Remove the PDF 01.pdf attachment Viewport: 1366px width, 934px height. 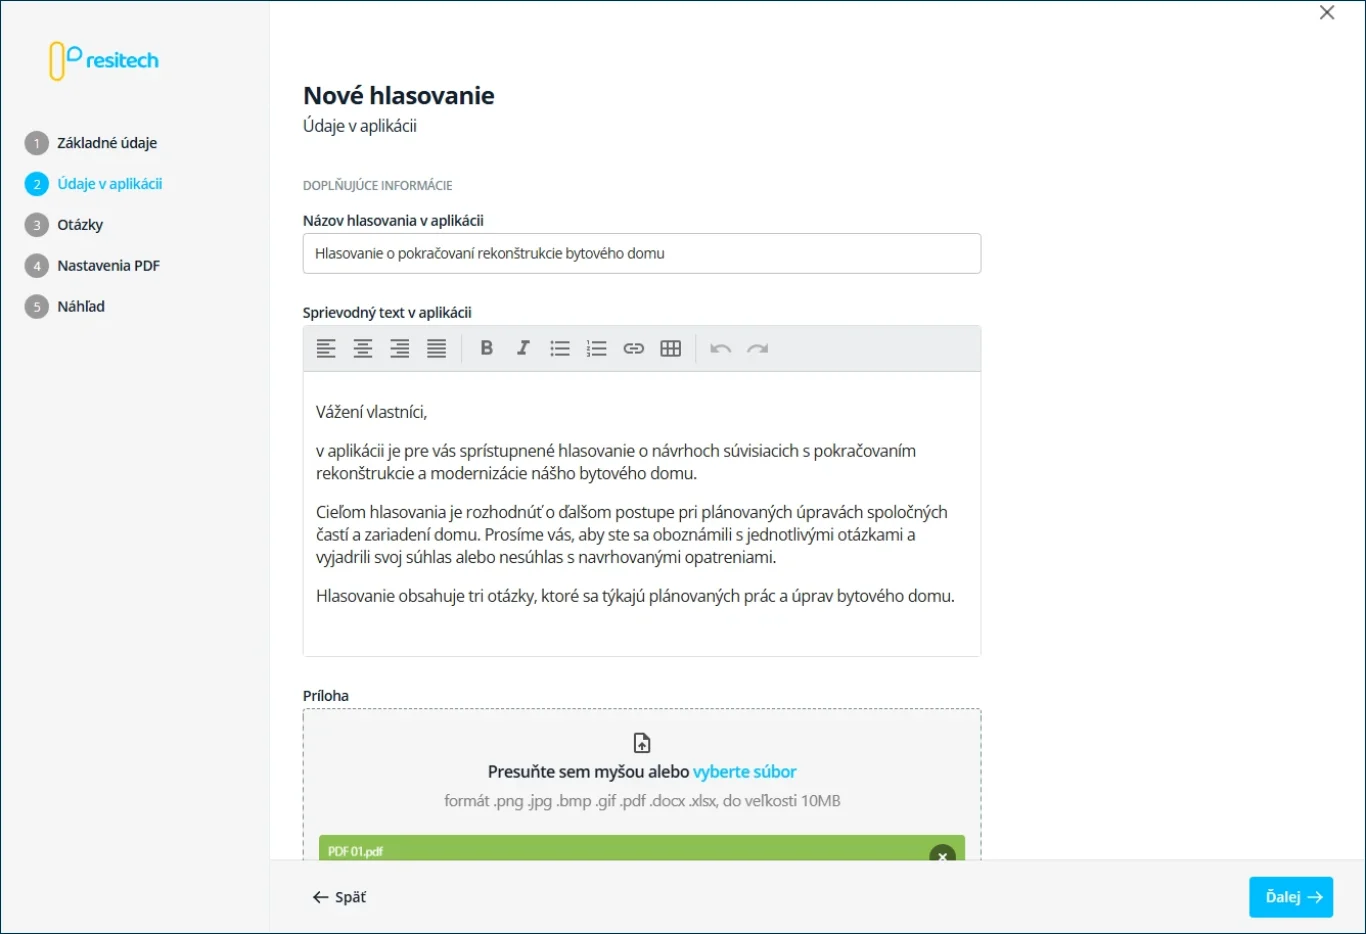(x=942, y=853)
